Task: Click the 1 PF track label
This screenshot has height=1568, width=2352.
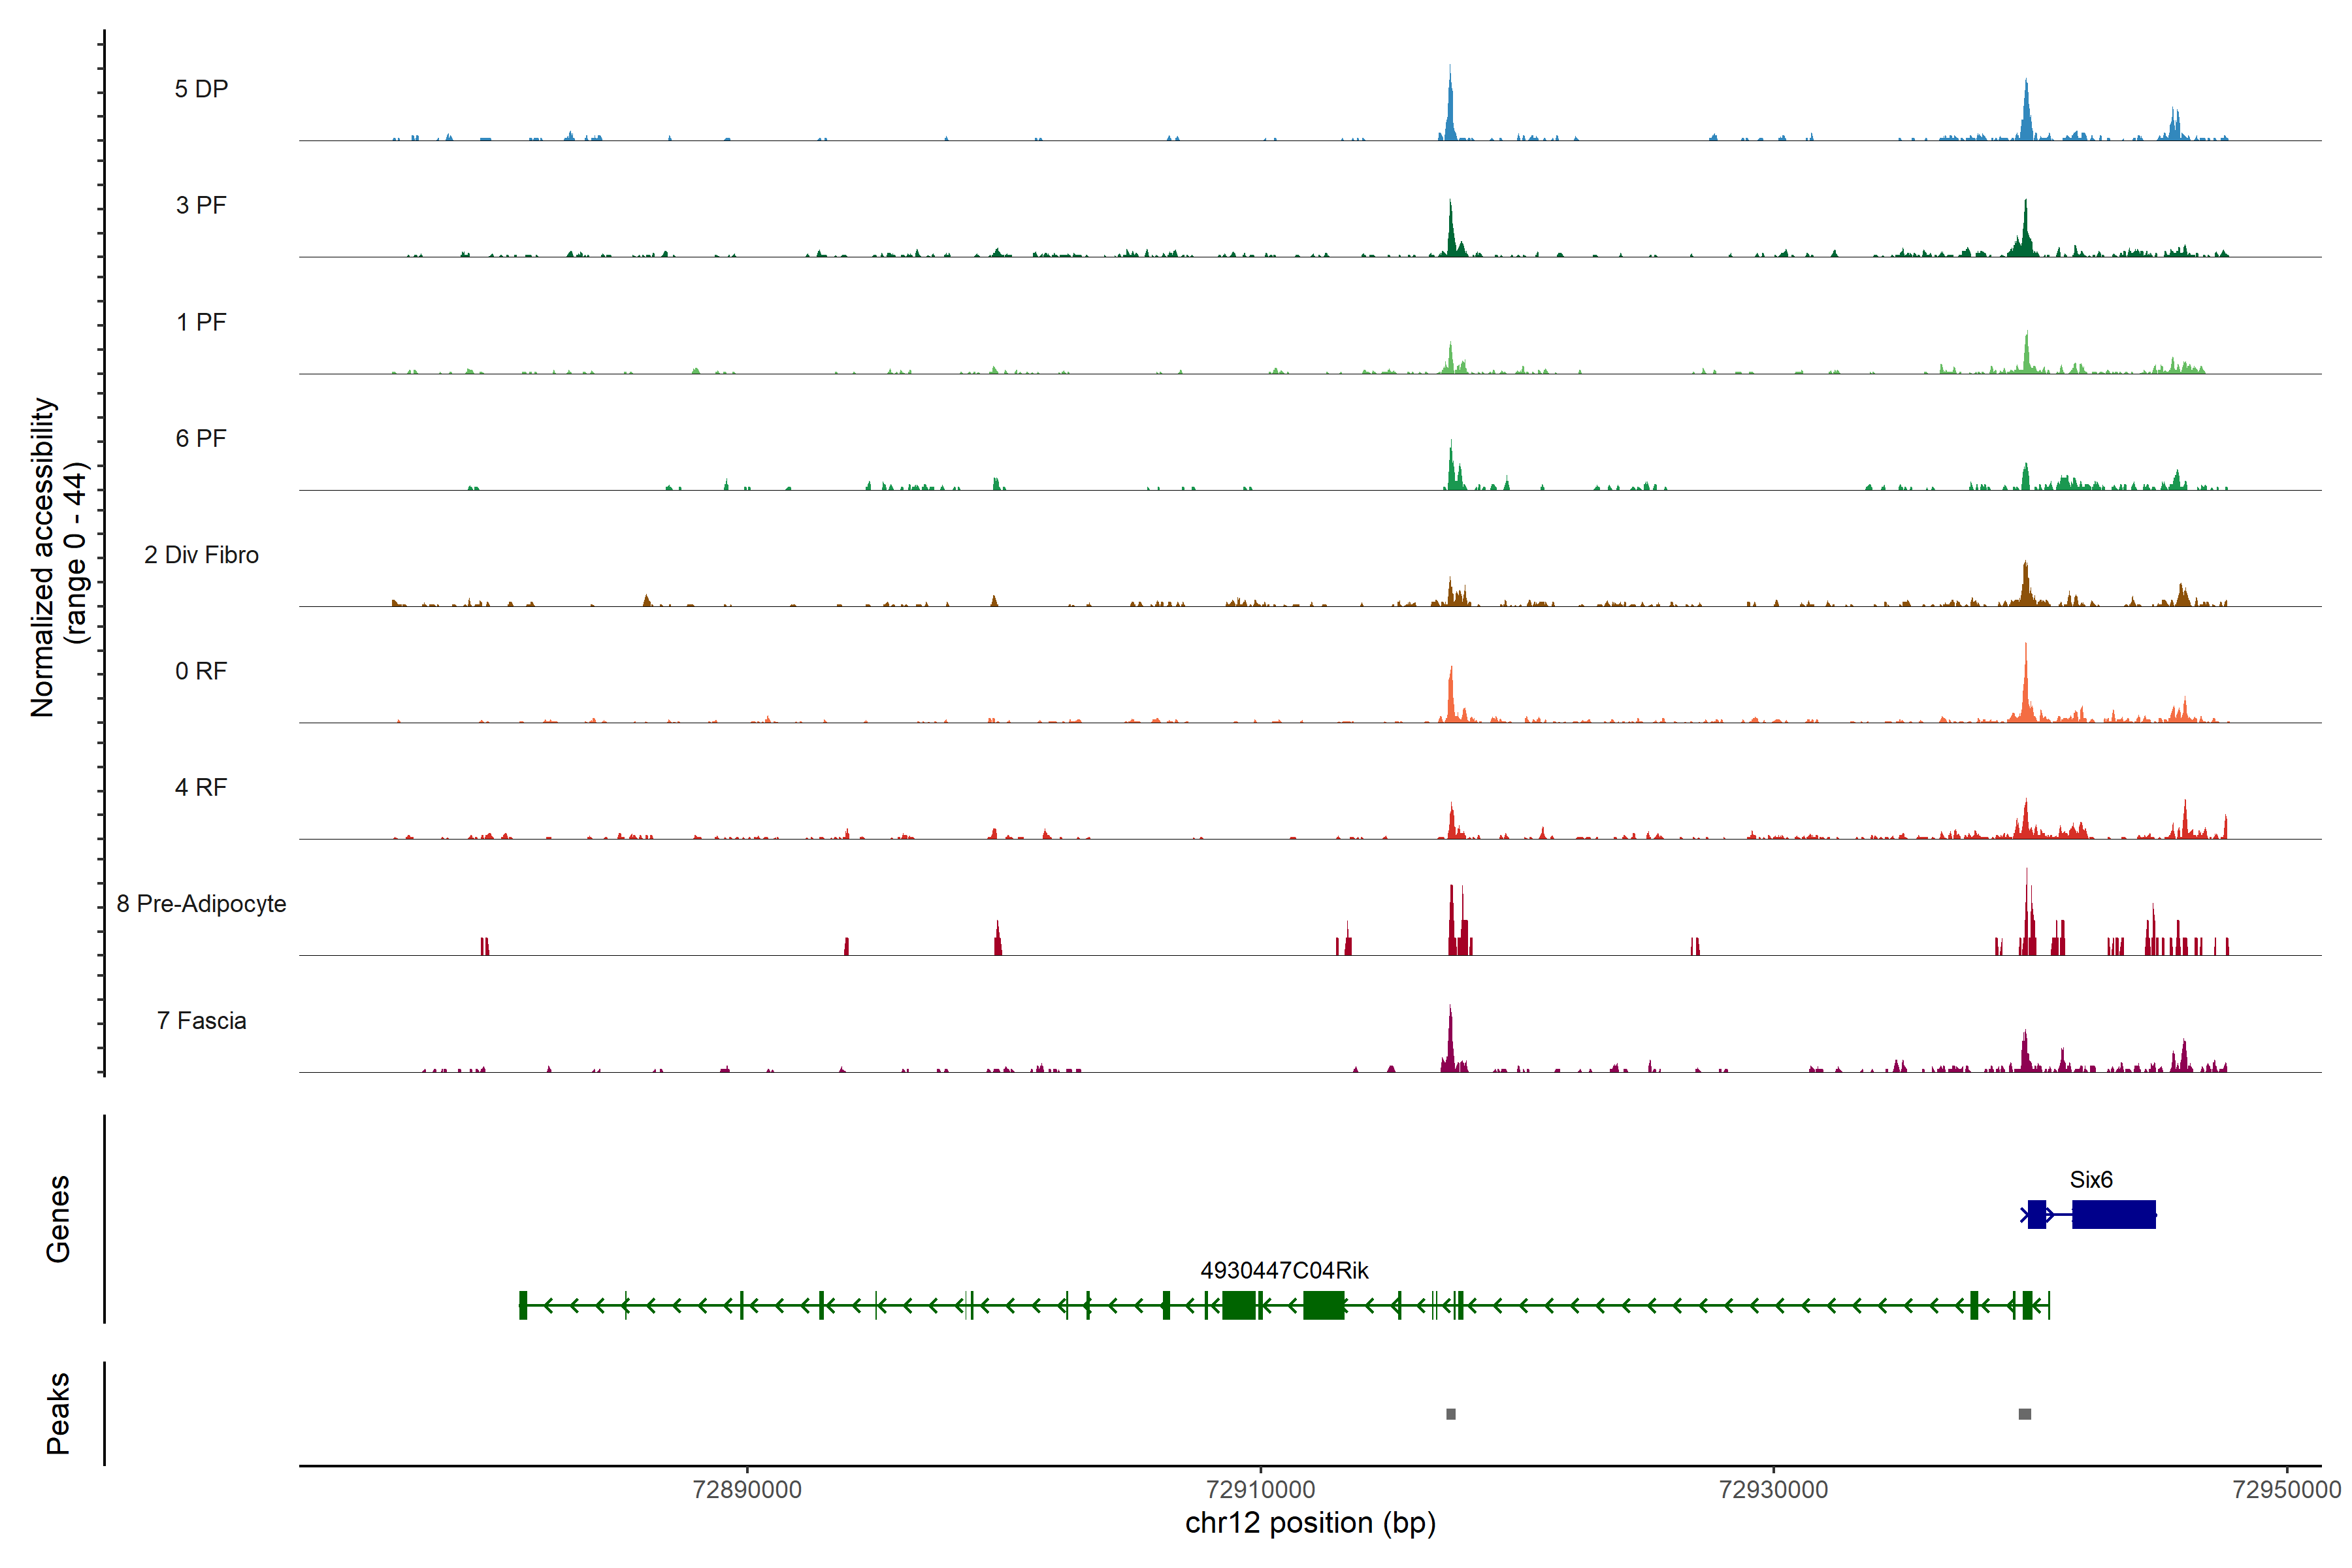Action: pos(201,322)
